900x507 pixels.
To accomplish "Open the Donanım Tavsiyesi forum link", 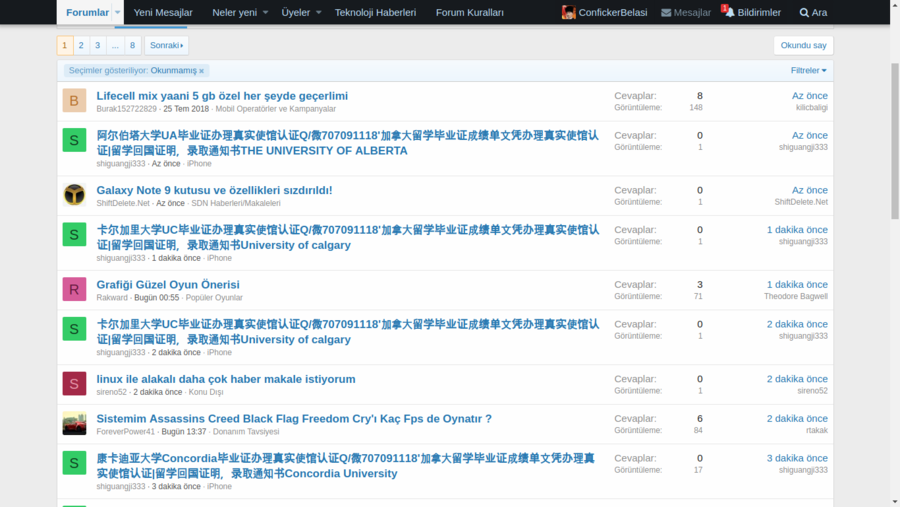I will click(246, 432).
